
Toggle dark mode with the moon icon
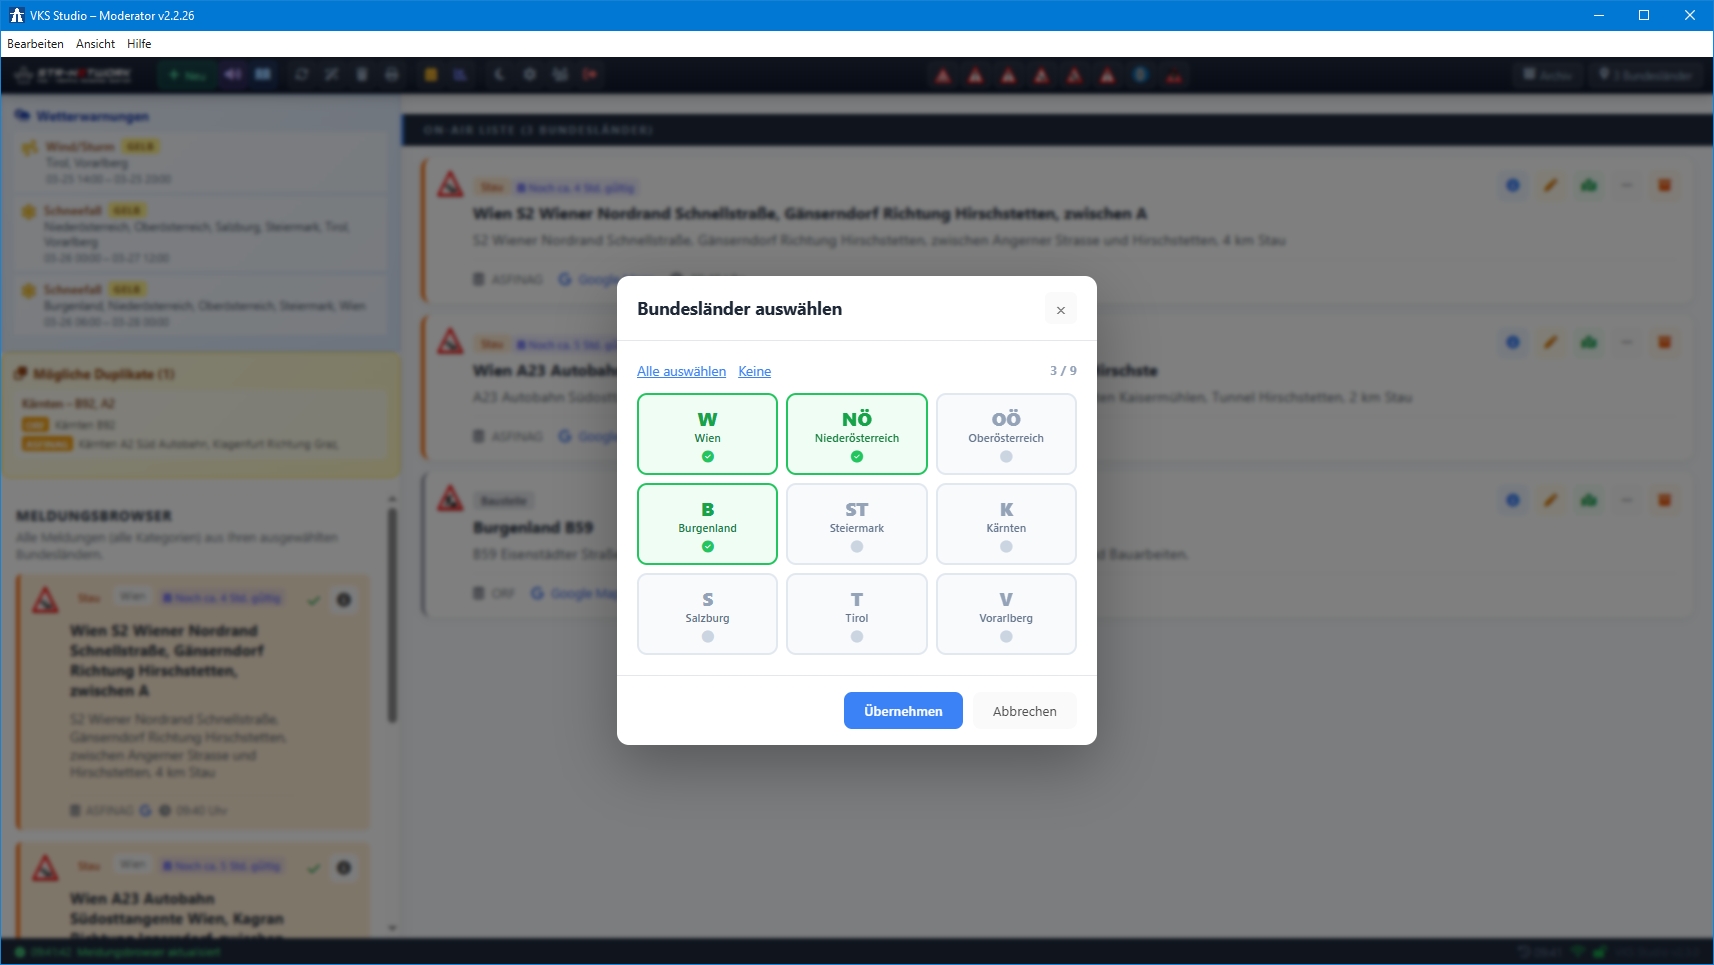click(x=499, y=75)
